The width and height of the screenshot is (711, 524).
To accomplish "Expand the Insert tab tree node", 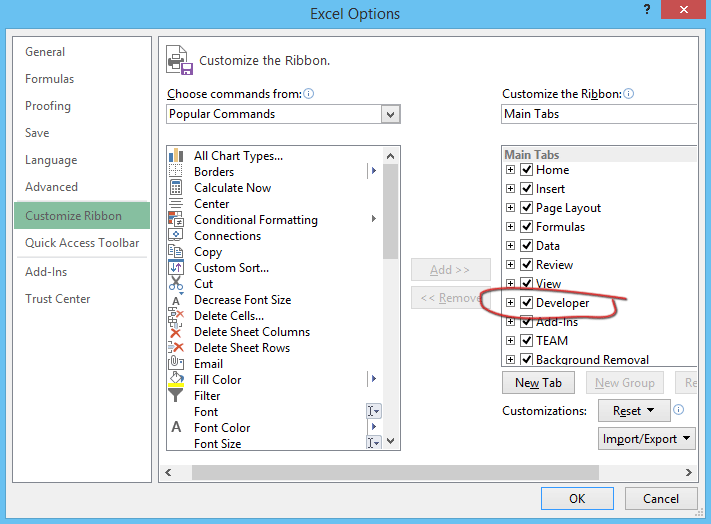I will point(511,189).
